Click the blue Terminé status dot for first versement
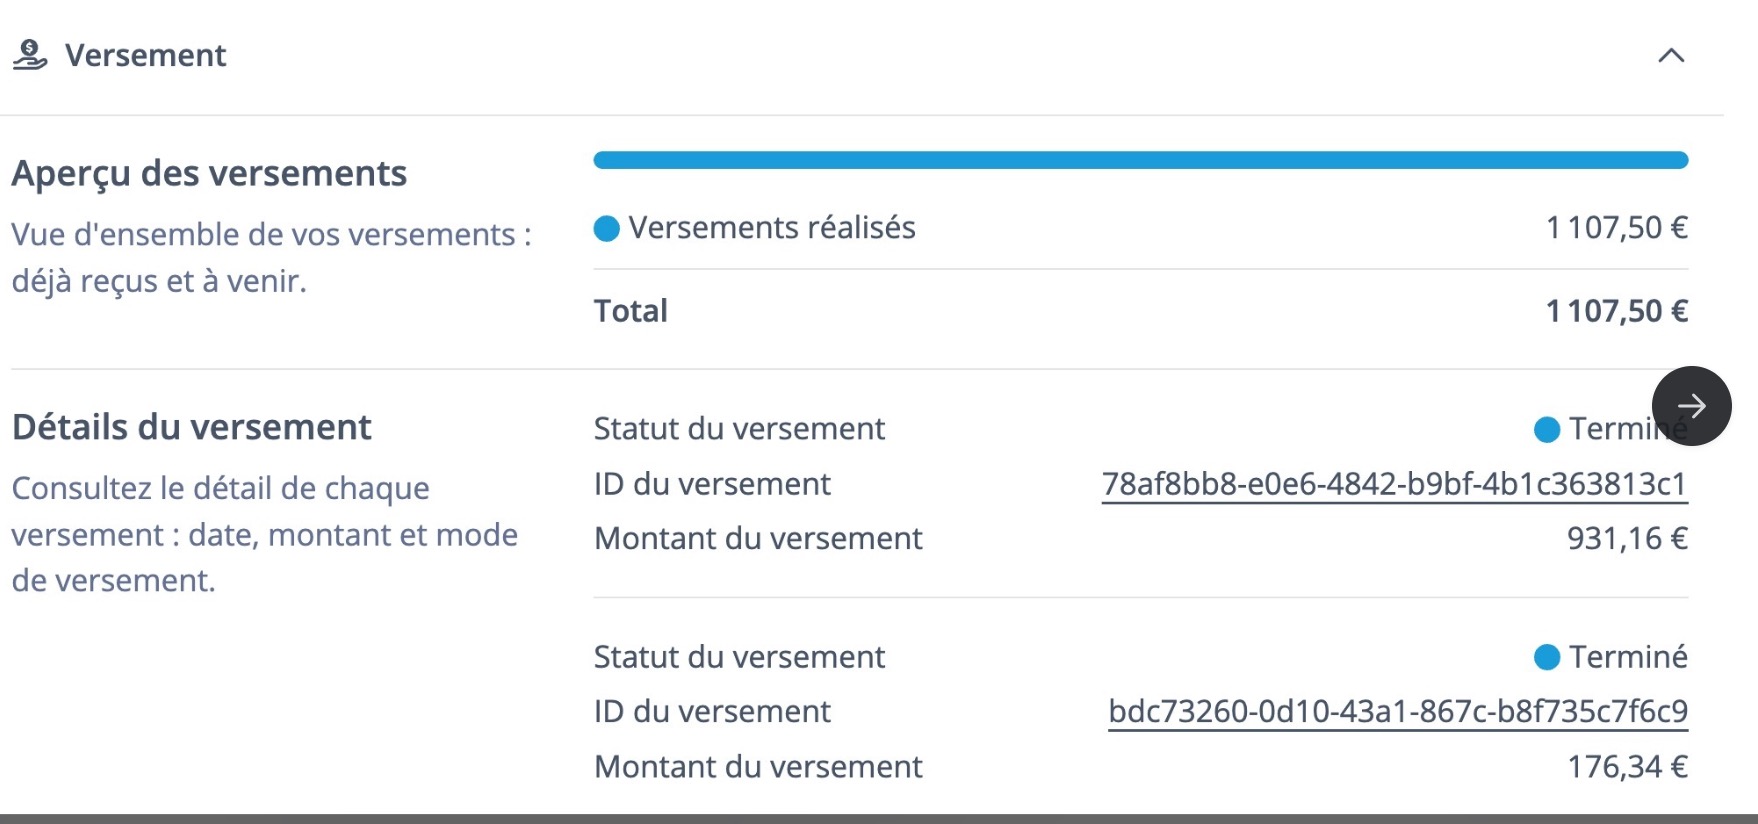The width and height of the screenshot is (1758, 824). pos(1548,430)
